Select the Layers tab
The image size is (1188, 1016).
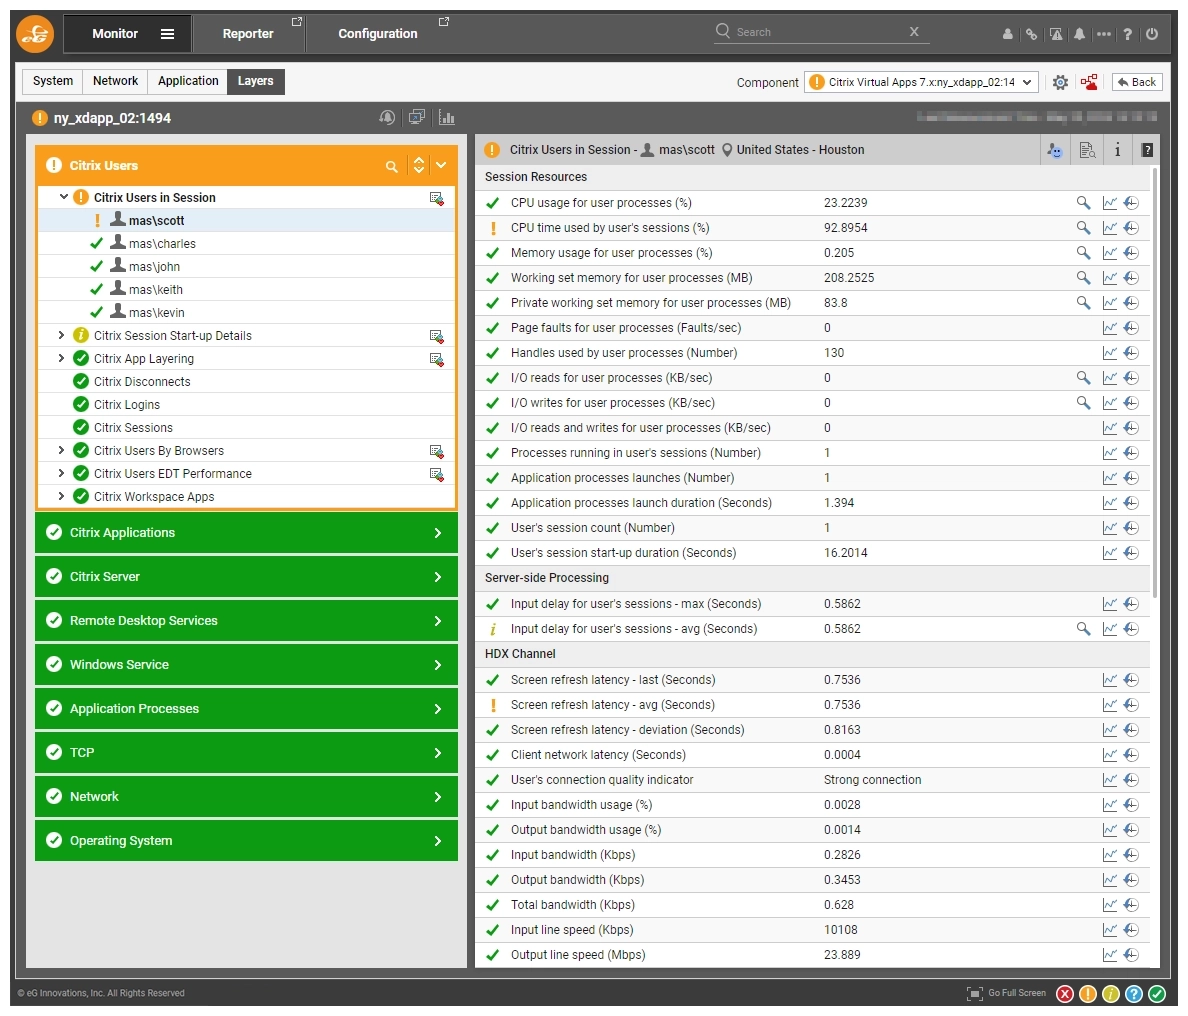[255, 81]
